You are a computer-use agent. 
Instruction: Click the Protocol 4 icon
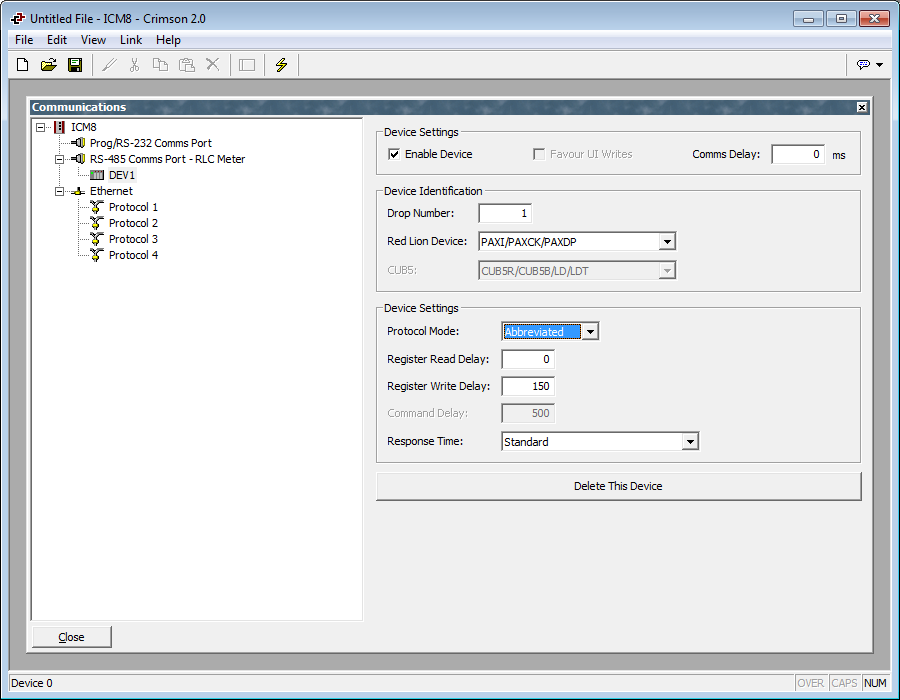point(97,255)
